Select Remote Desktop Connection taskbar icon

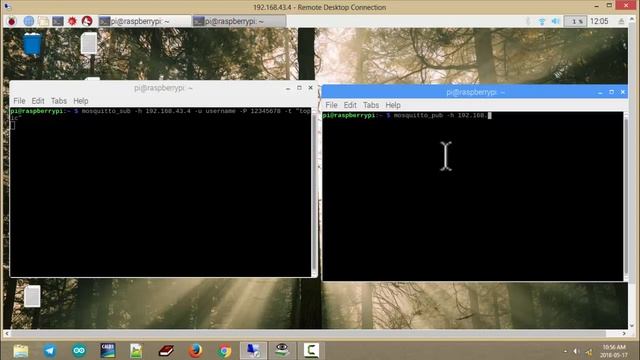[x=253, y=351]
